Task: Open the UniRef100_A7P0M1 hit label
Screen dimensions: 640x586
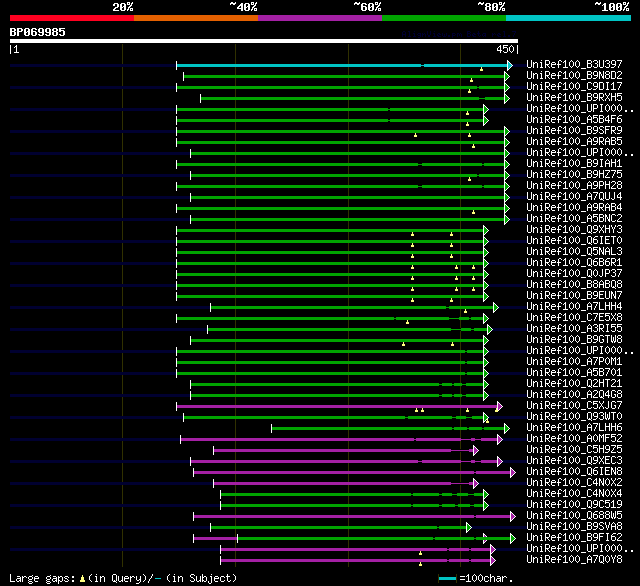Action: tap(574, 362)
